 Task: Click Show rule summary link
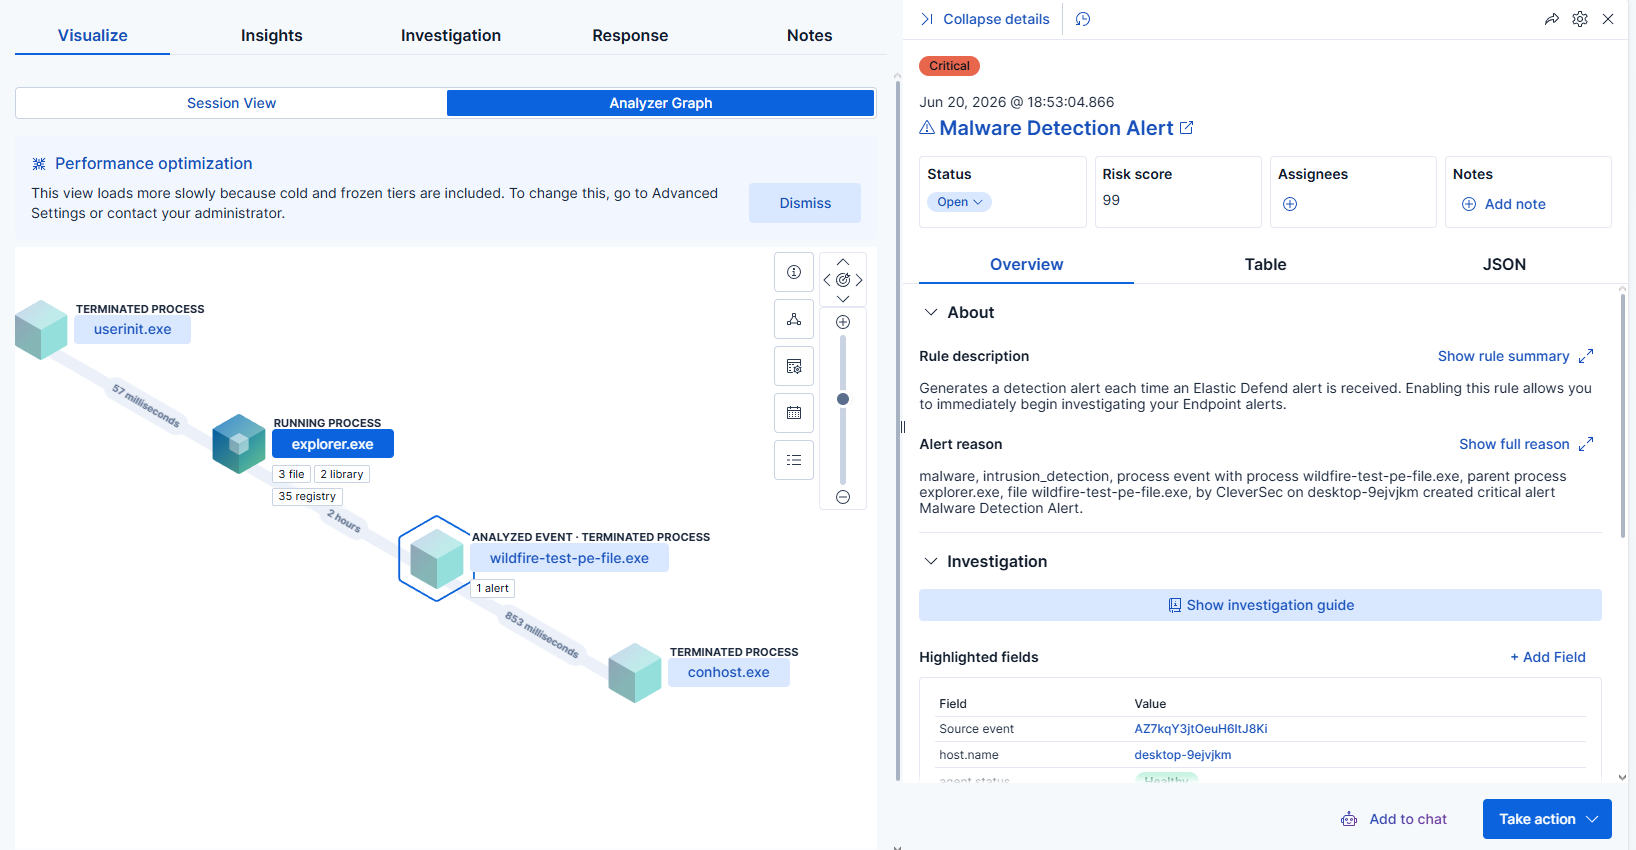pyautogui.click(x=1503, y=356)
